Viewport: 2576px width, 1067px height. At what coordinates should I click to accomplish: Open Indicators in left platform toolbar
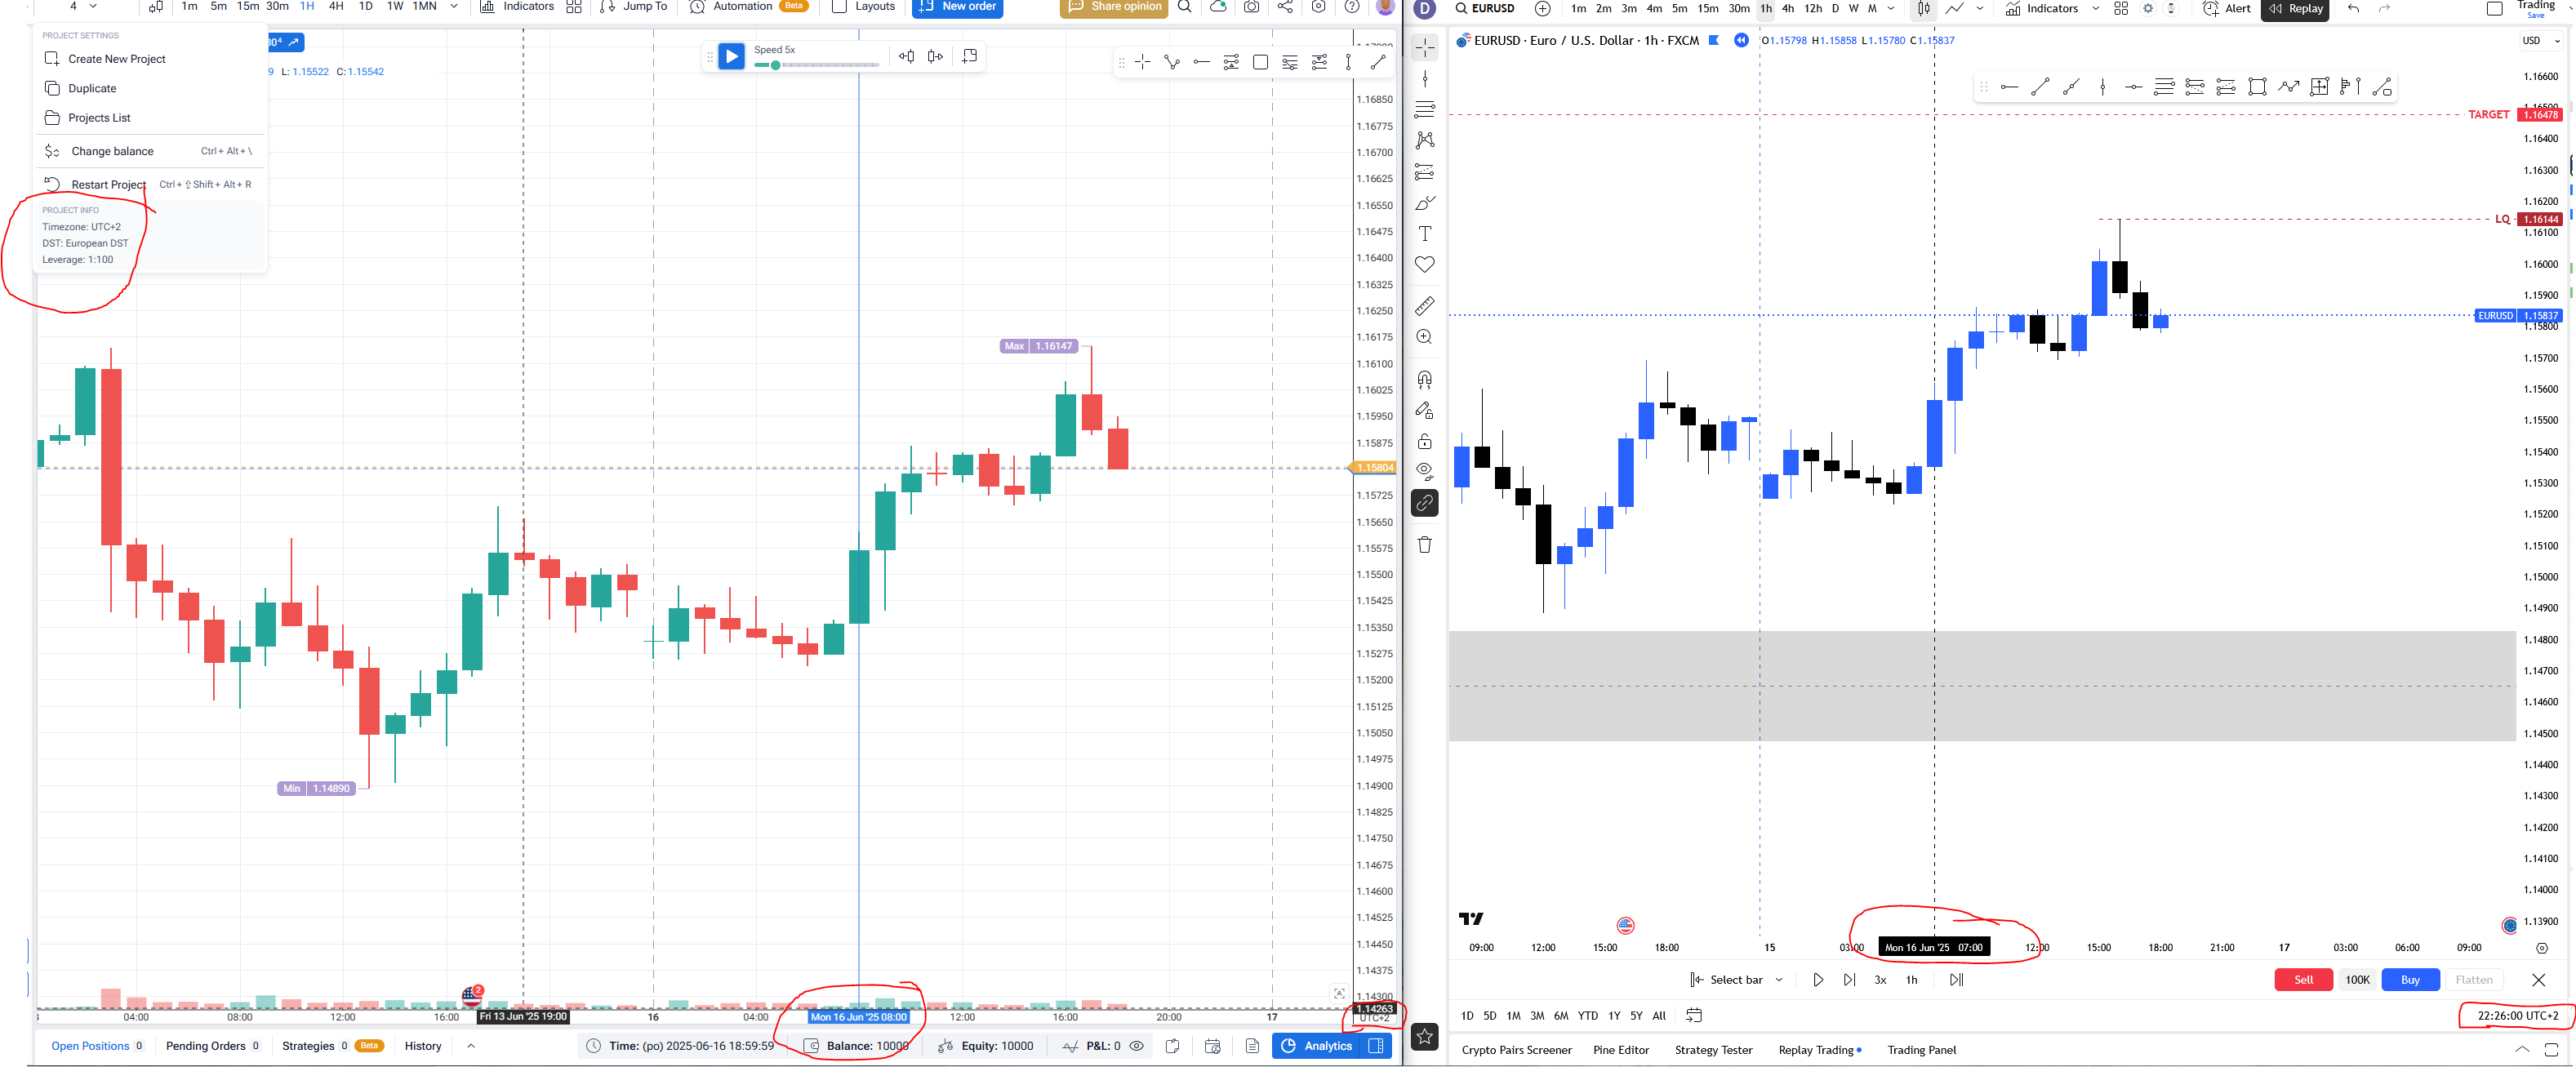[517, 6]
